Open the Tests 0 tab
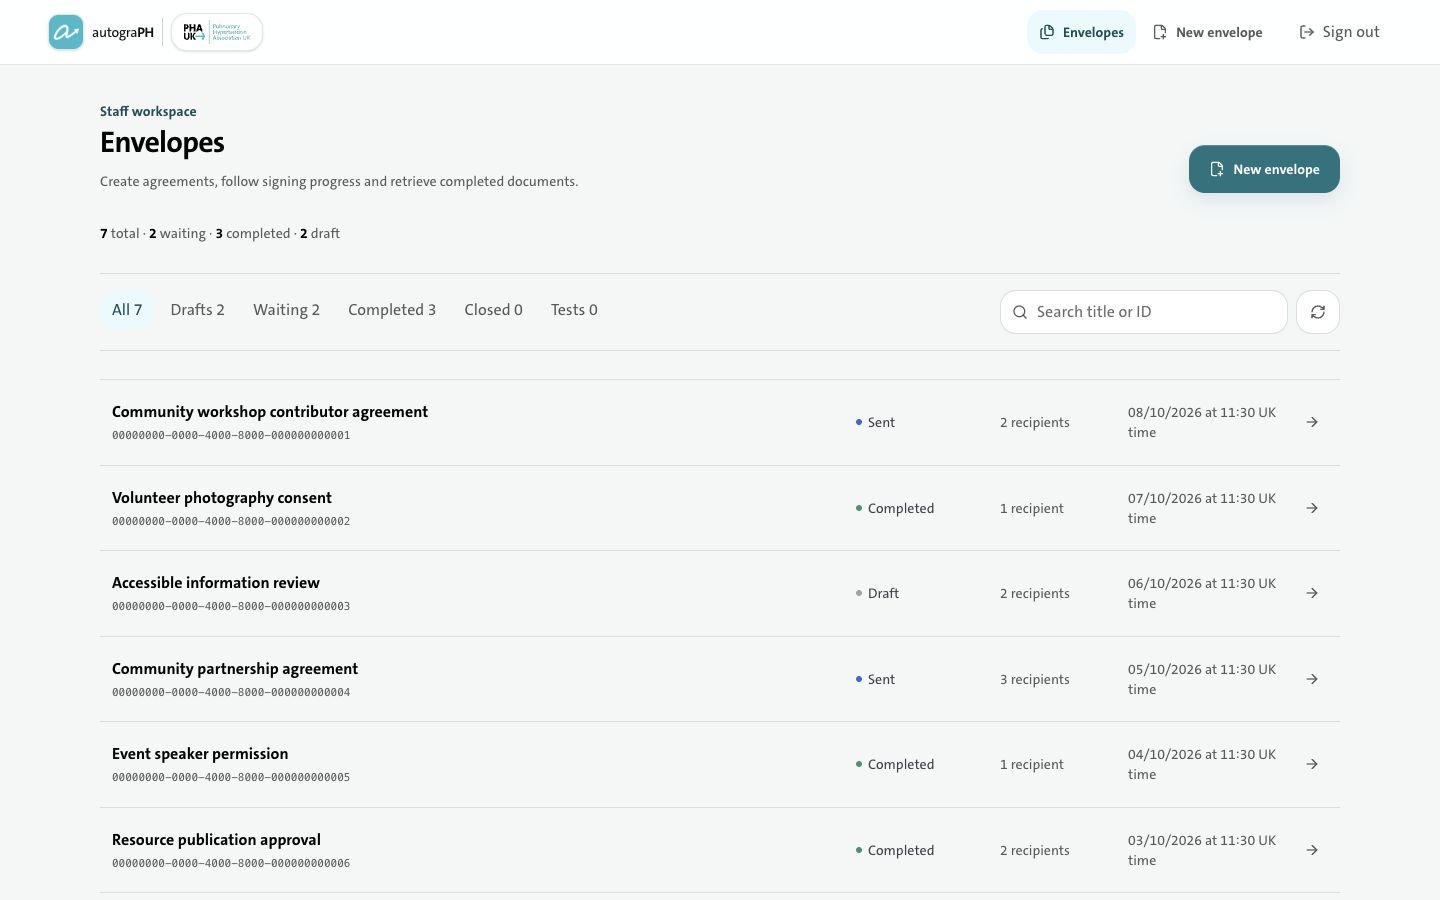 click(574, 310)
